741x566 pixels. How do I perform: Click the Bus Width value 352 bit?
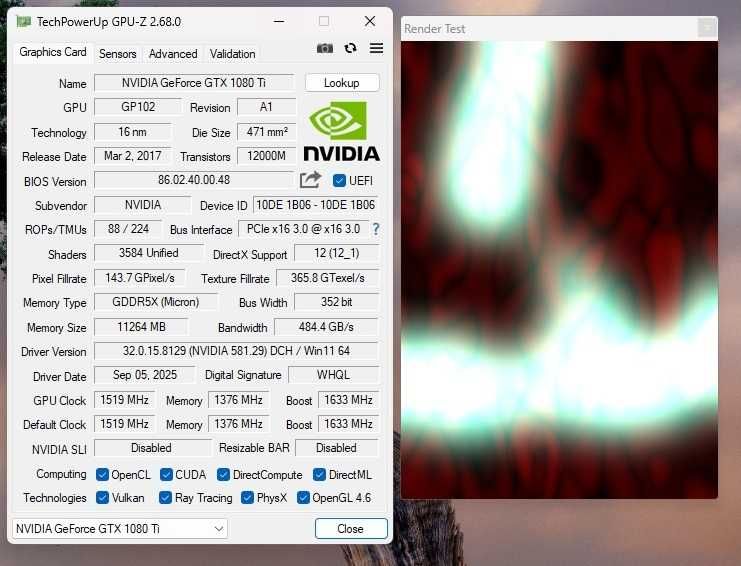pyautogui.click(x=336, y=302)
